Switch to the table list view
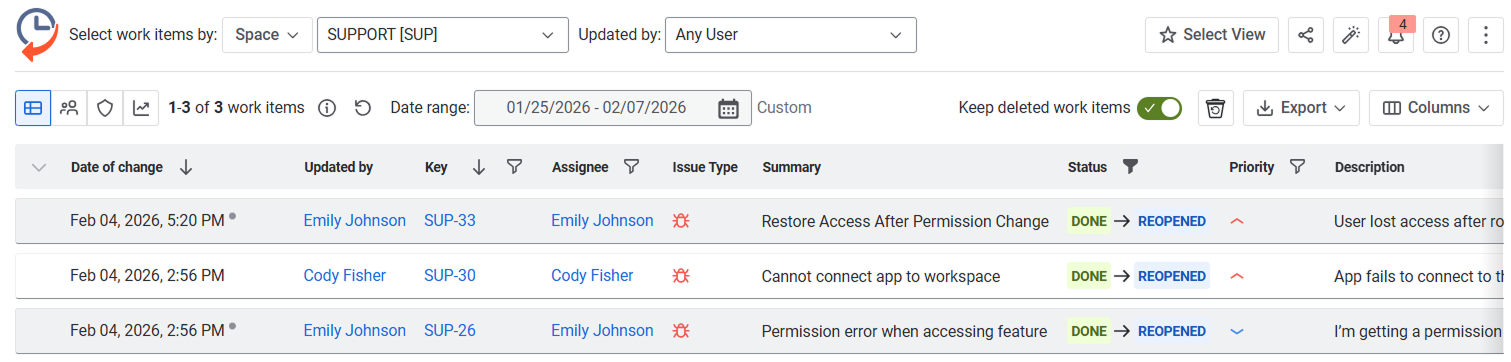 point(33,108)
